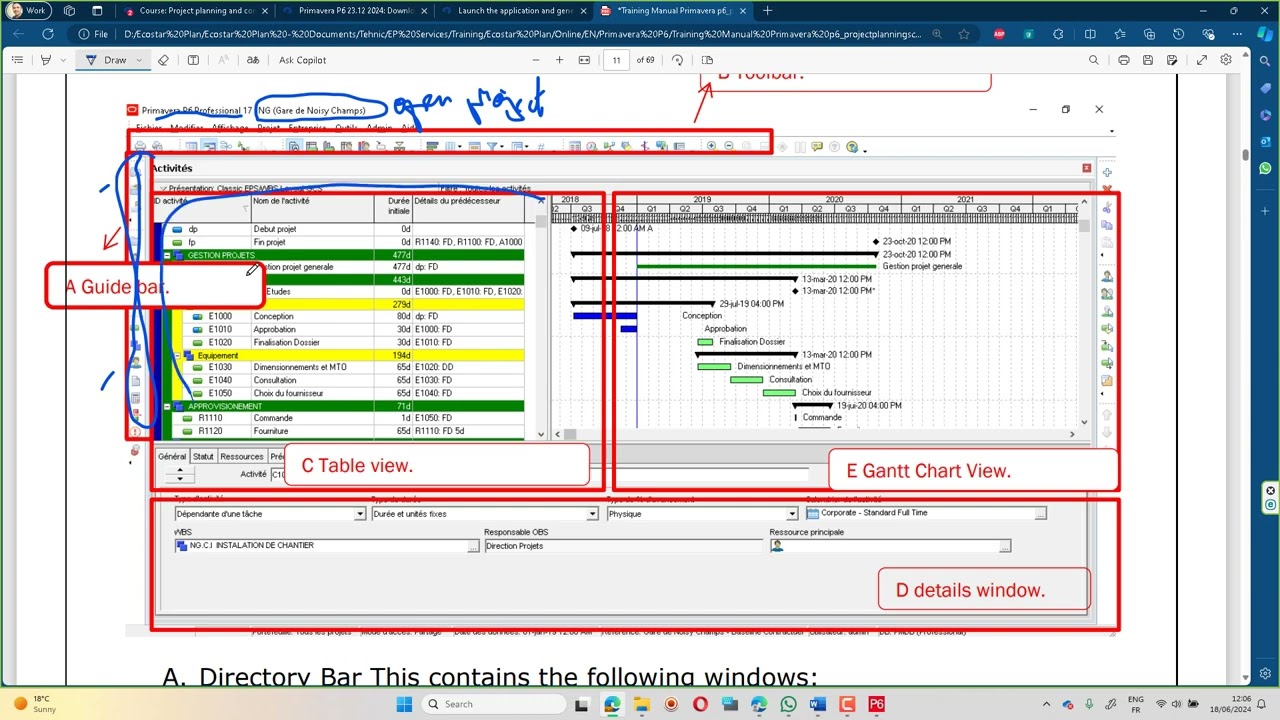Click the Ask Copilot button

[x=302, y=60]
